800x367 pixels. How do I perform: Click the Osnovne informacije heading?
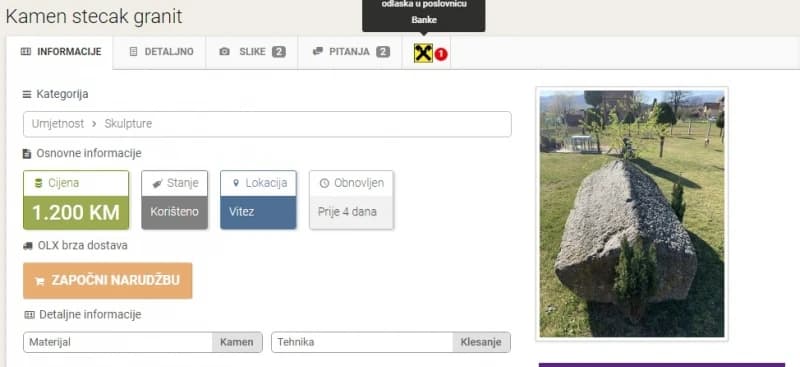(89, 154)
